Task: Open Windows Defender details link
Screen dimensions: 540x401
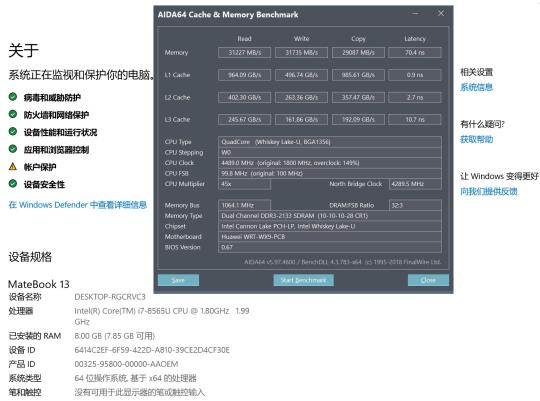Action: 78,205
